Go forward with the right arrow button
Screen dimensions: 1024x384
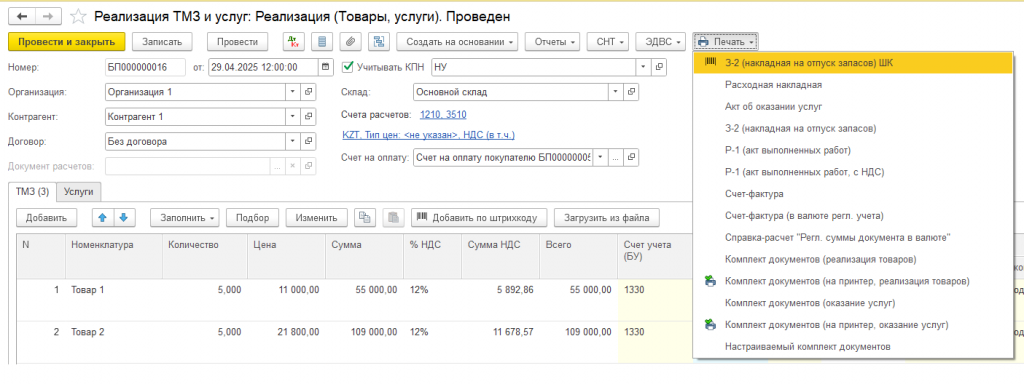pyautogui.click(x=48, y=16)
